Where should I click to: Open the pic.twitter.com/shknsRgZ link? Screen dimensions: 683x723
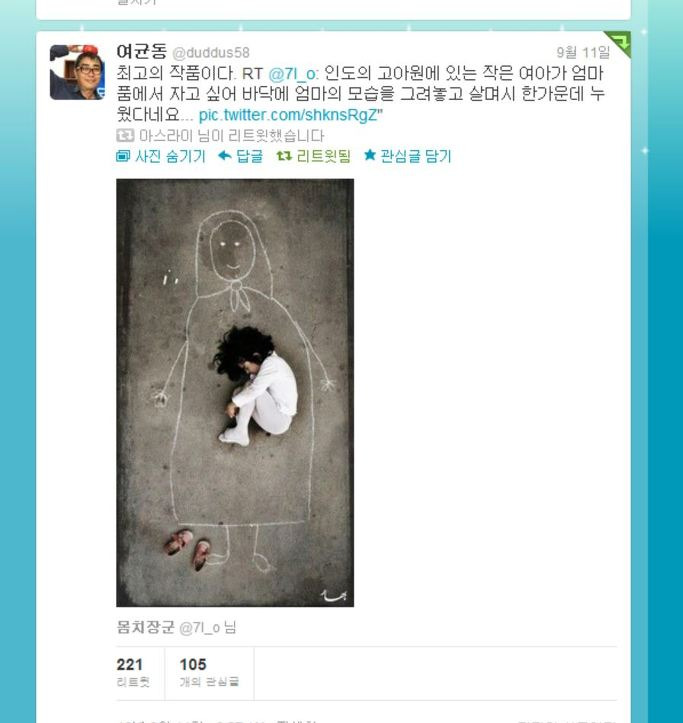tap(289, 115)
